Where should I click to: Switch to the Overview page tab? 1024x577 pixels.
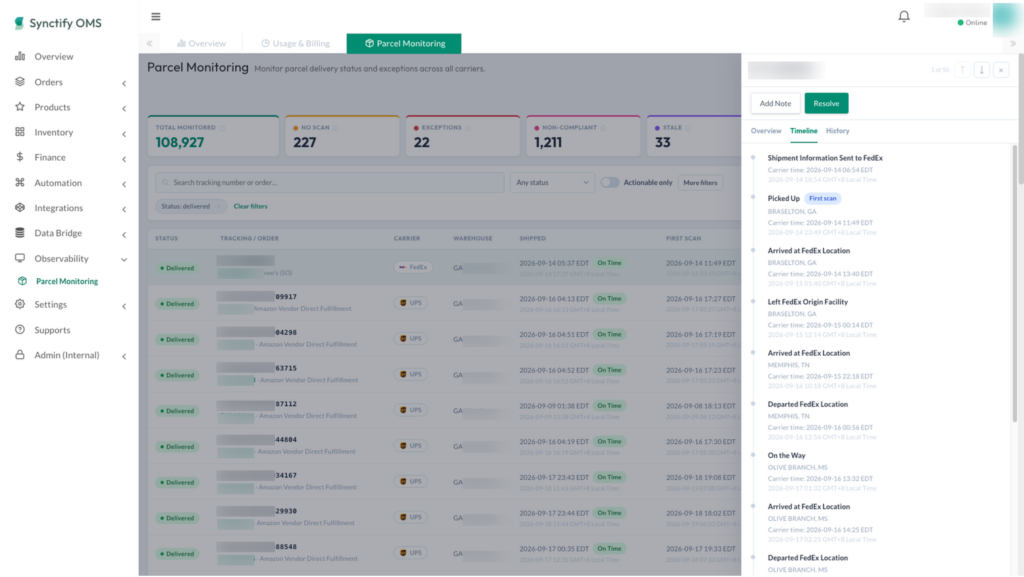pos(201,44)
